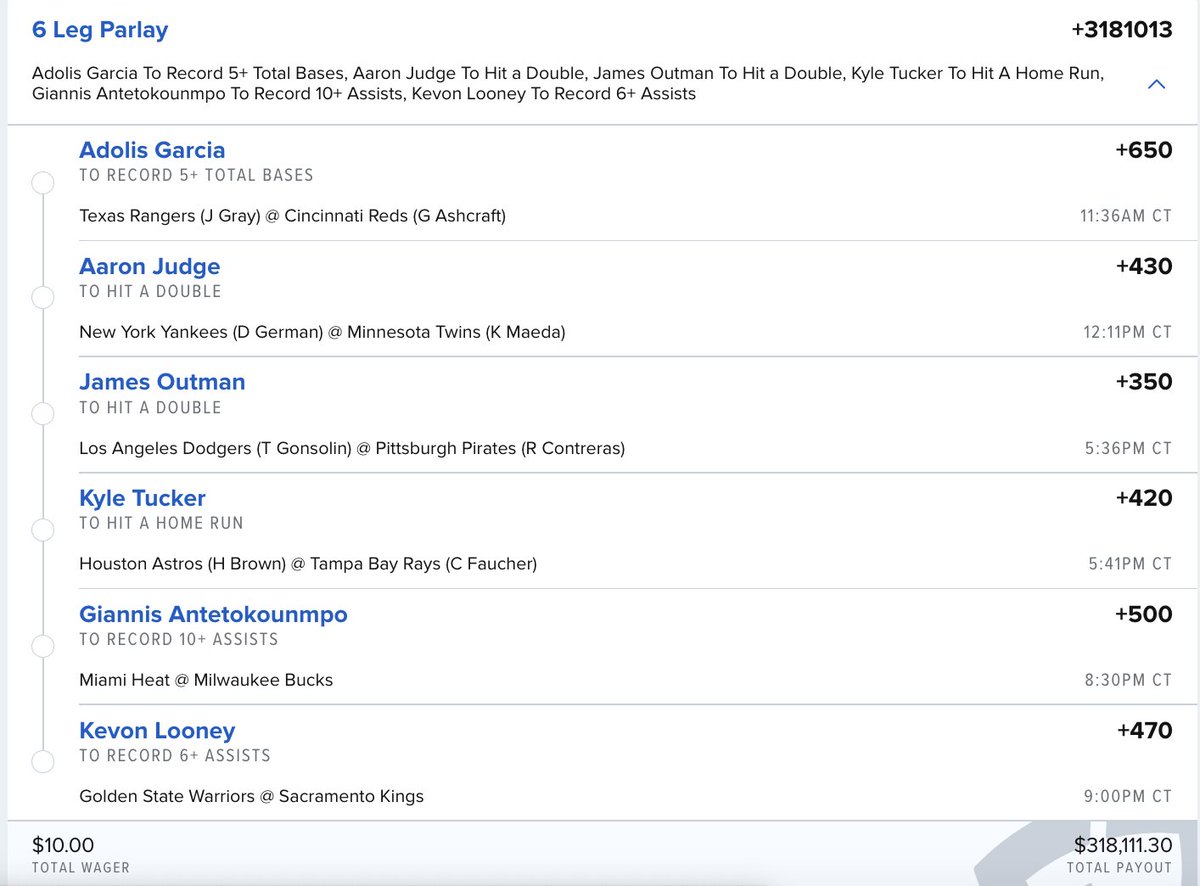Viewport: 1200px width, 886px height.
Task: Click TO HIT A DOUBLE under James Outman
Action: click(150, 407)
